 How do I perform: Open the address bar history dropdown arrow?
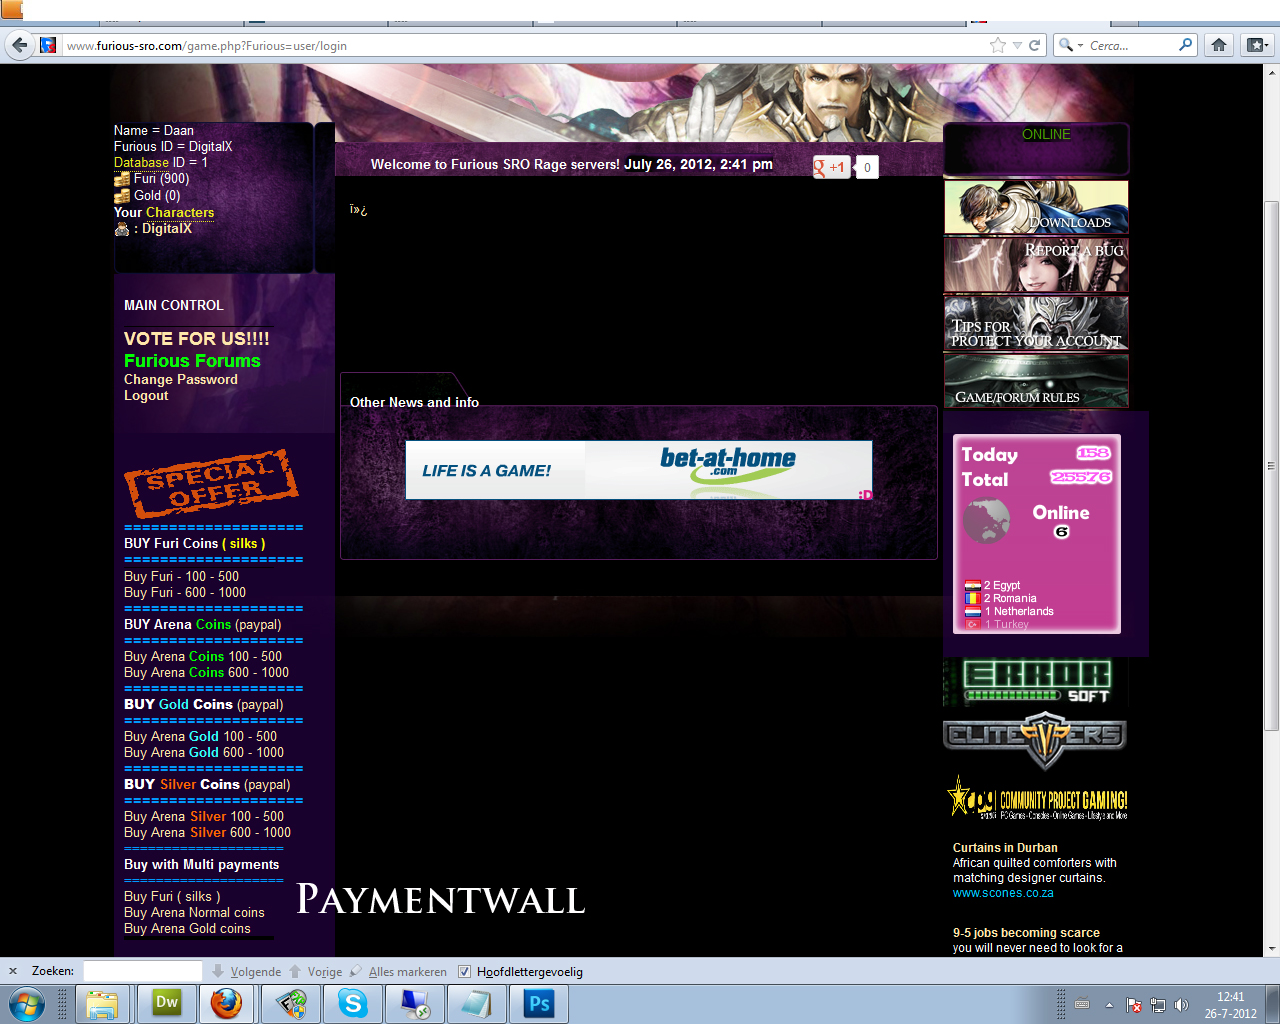click(x=1017, y=45)
